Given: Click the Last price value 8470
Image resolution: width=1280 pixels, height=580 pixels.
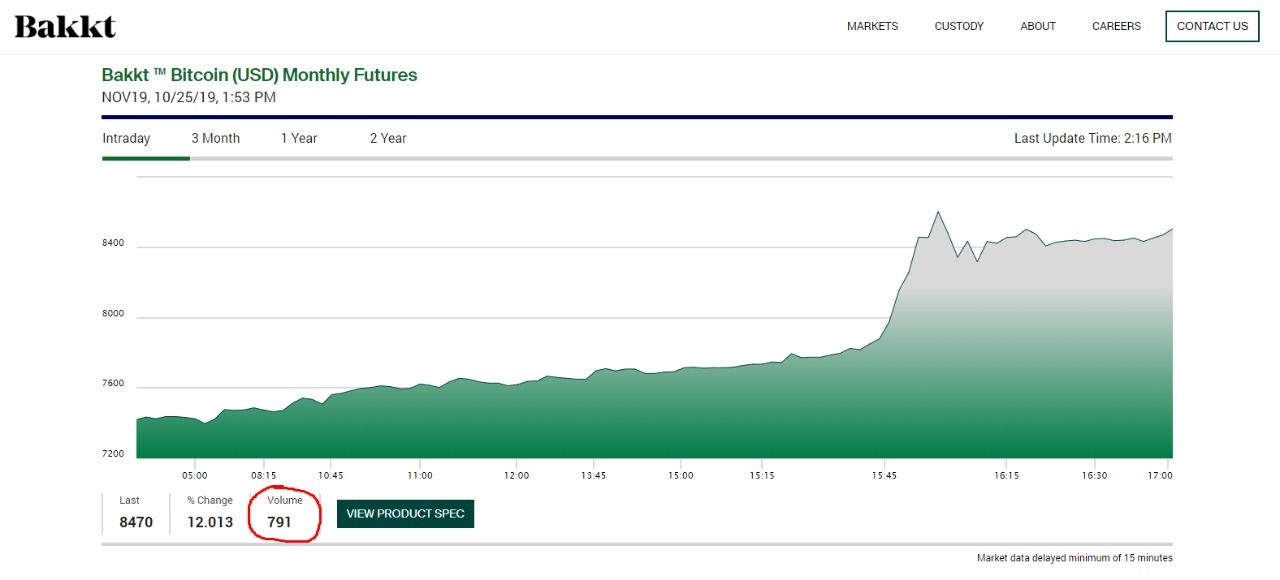Looking at the screenshot, I should tap(136, 522).
